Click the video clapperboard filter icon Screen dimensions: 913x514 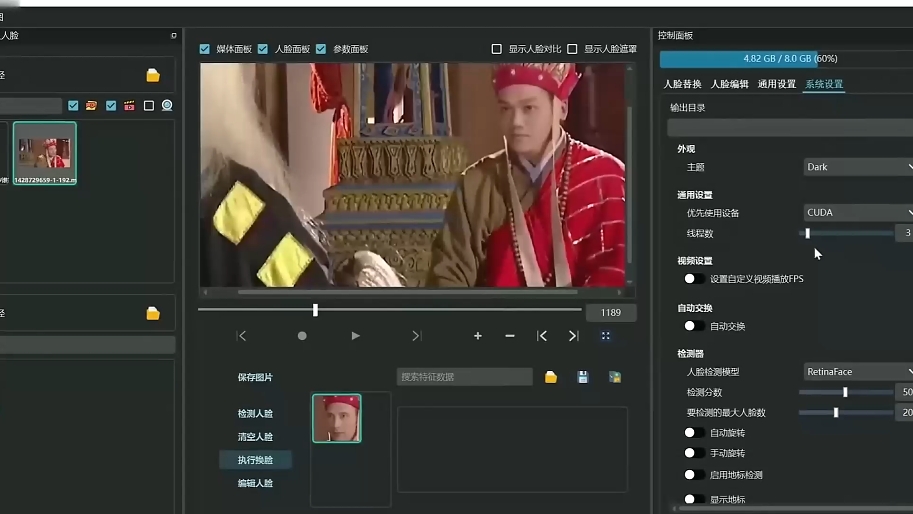(129, 105)
